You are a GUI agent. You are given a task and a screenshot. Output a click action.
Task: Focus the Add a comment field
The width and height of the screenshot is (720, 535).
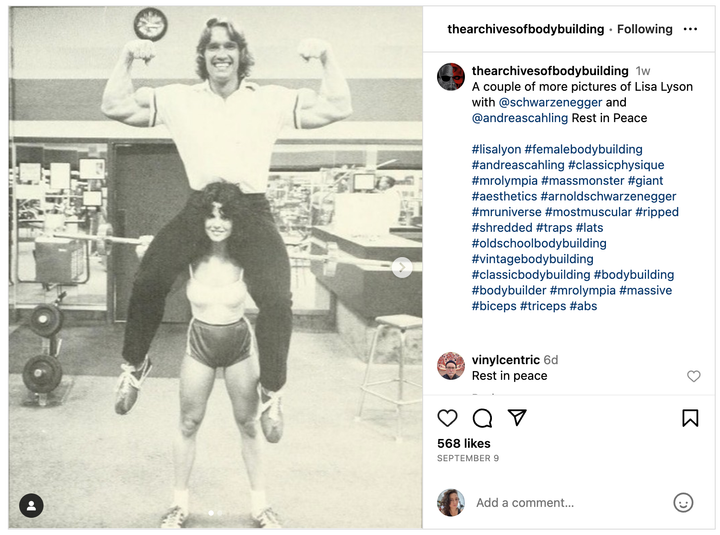coord(525,502)
